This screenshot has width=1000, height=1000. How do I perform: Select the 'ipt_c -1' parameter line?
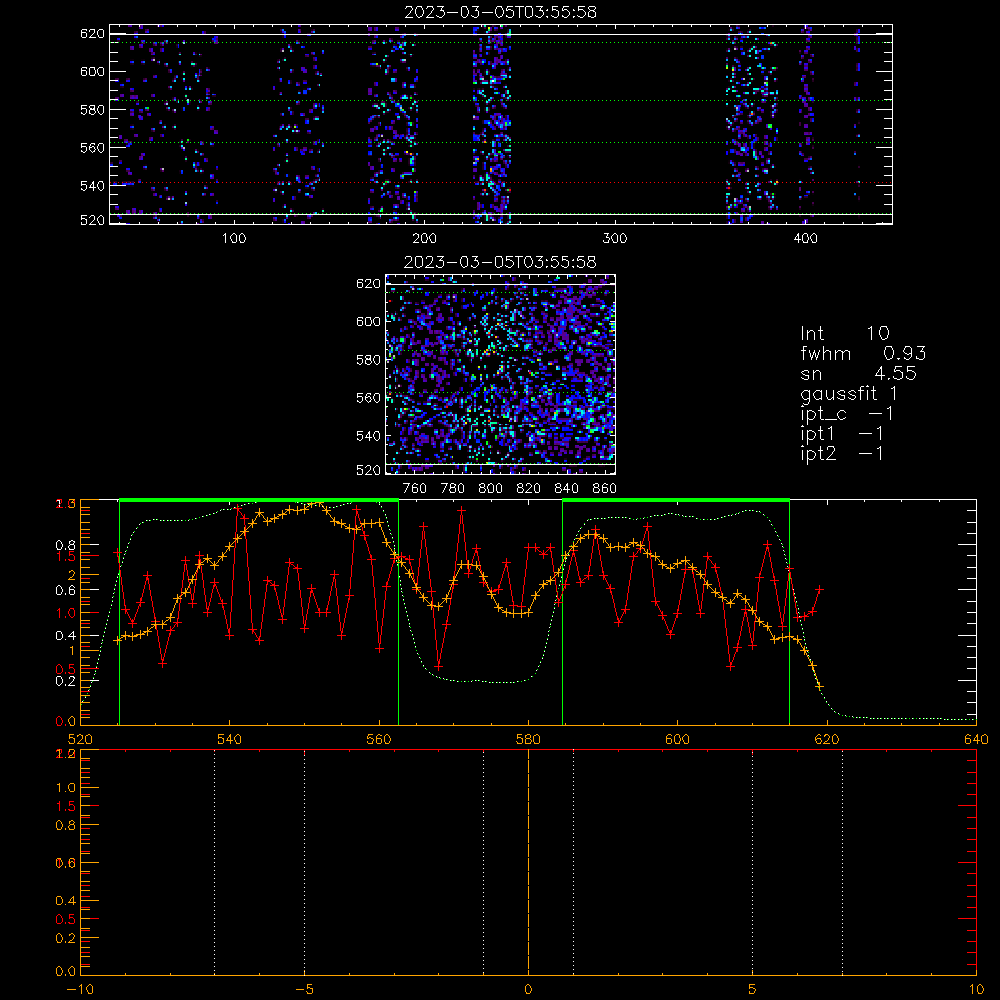point(848,415)
